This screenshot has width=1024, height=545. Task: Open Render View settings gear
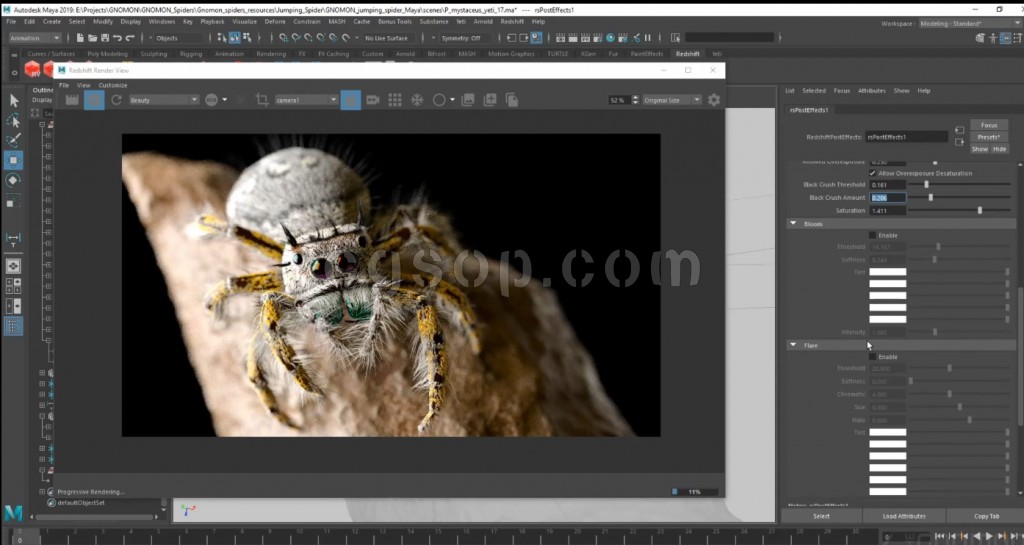coord(714,100)
